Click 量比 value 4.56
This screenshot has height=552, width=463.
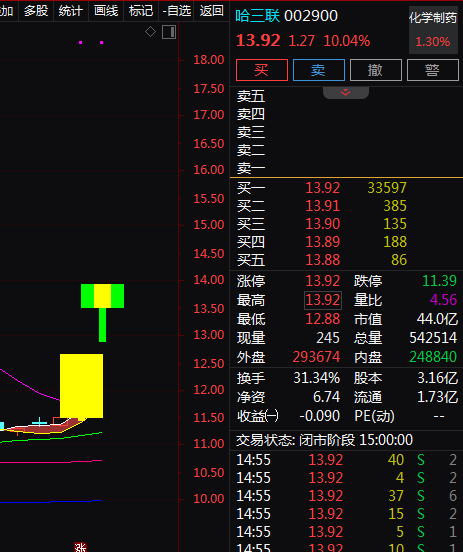coord(443,300)
